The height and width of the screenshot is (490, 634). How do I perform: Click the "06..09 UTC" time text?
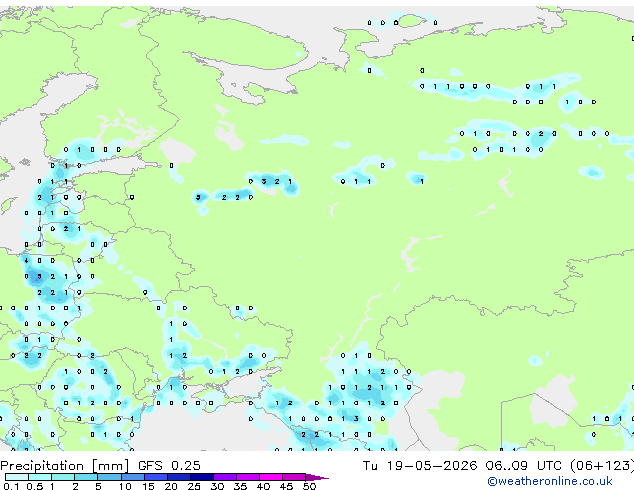pos(524,466)
